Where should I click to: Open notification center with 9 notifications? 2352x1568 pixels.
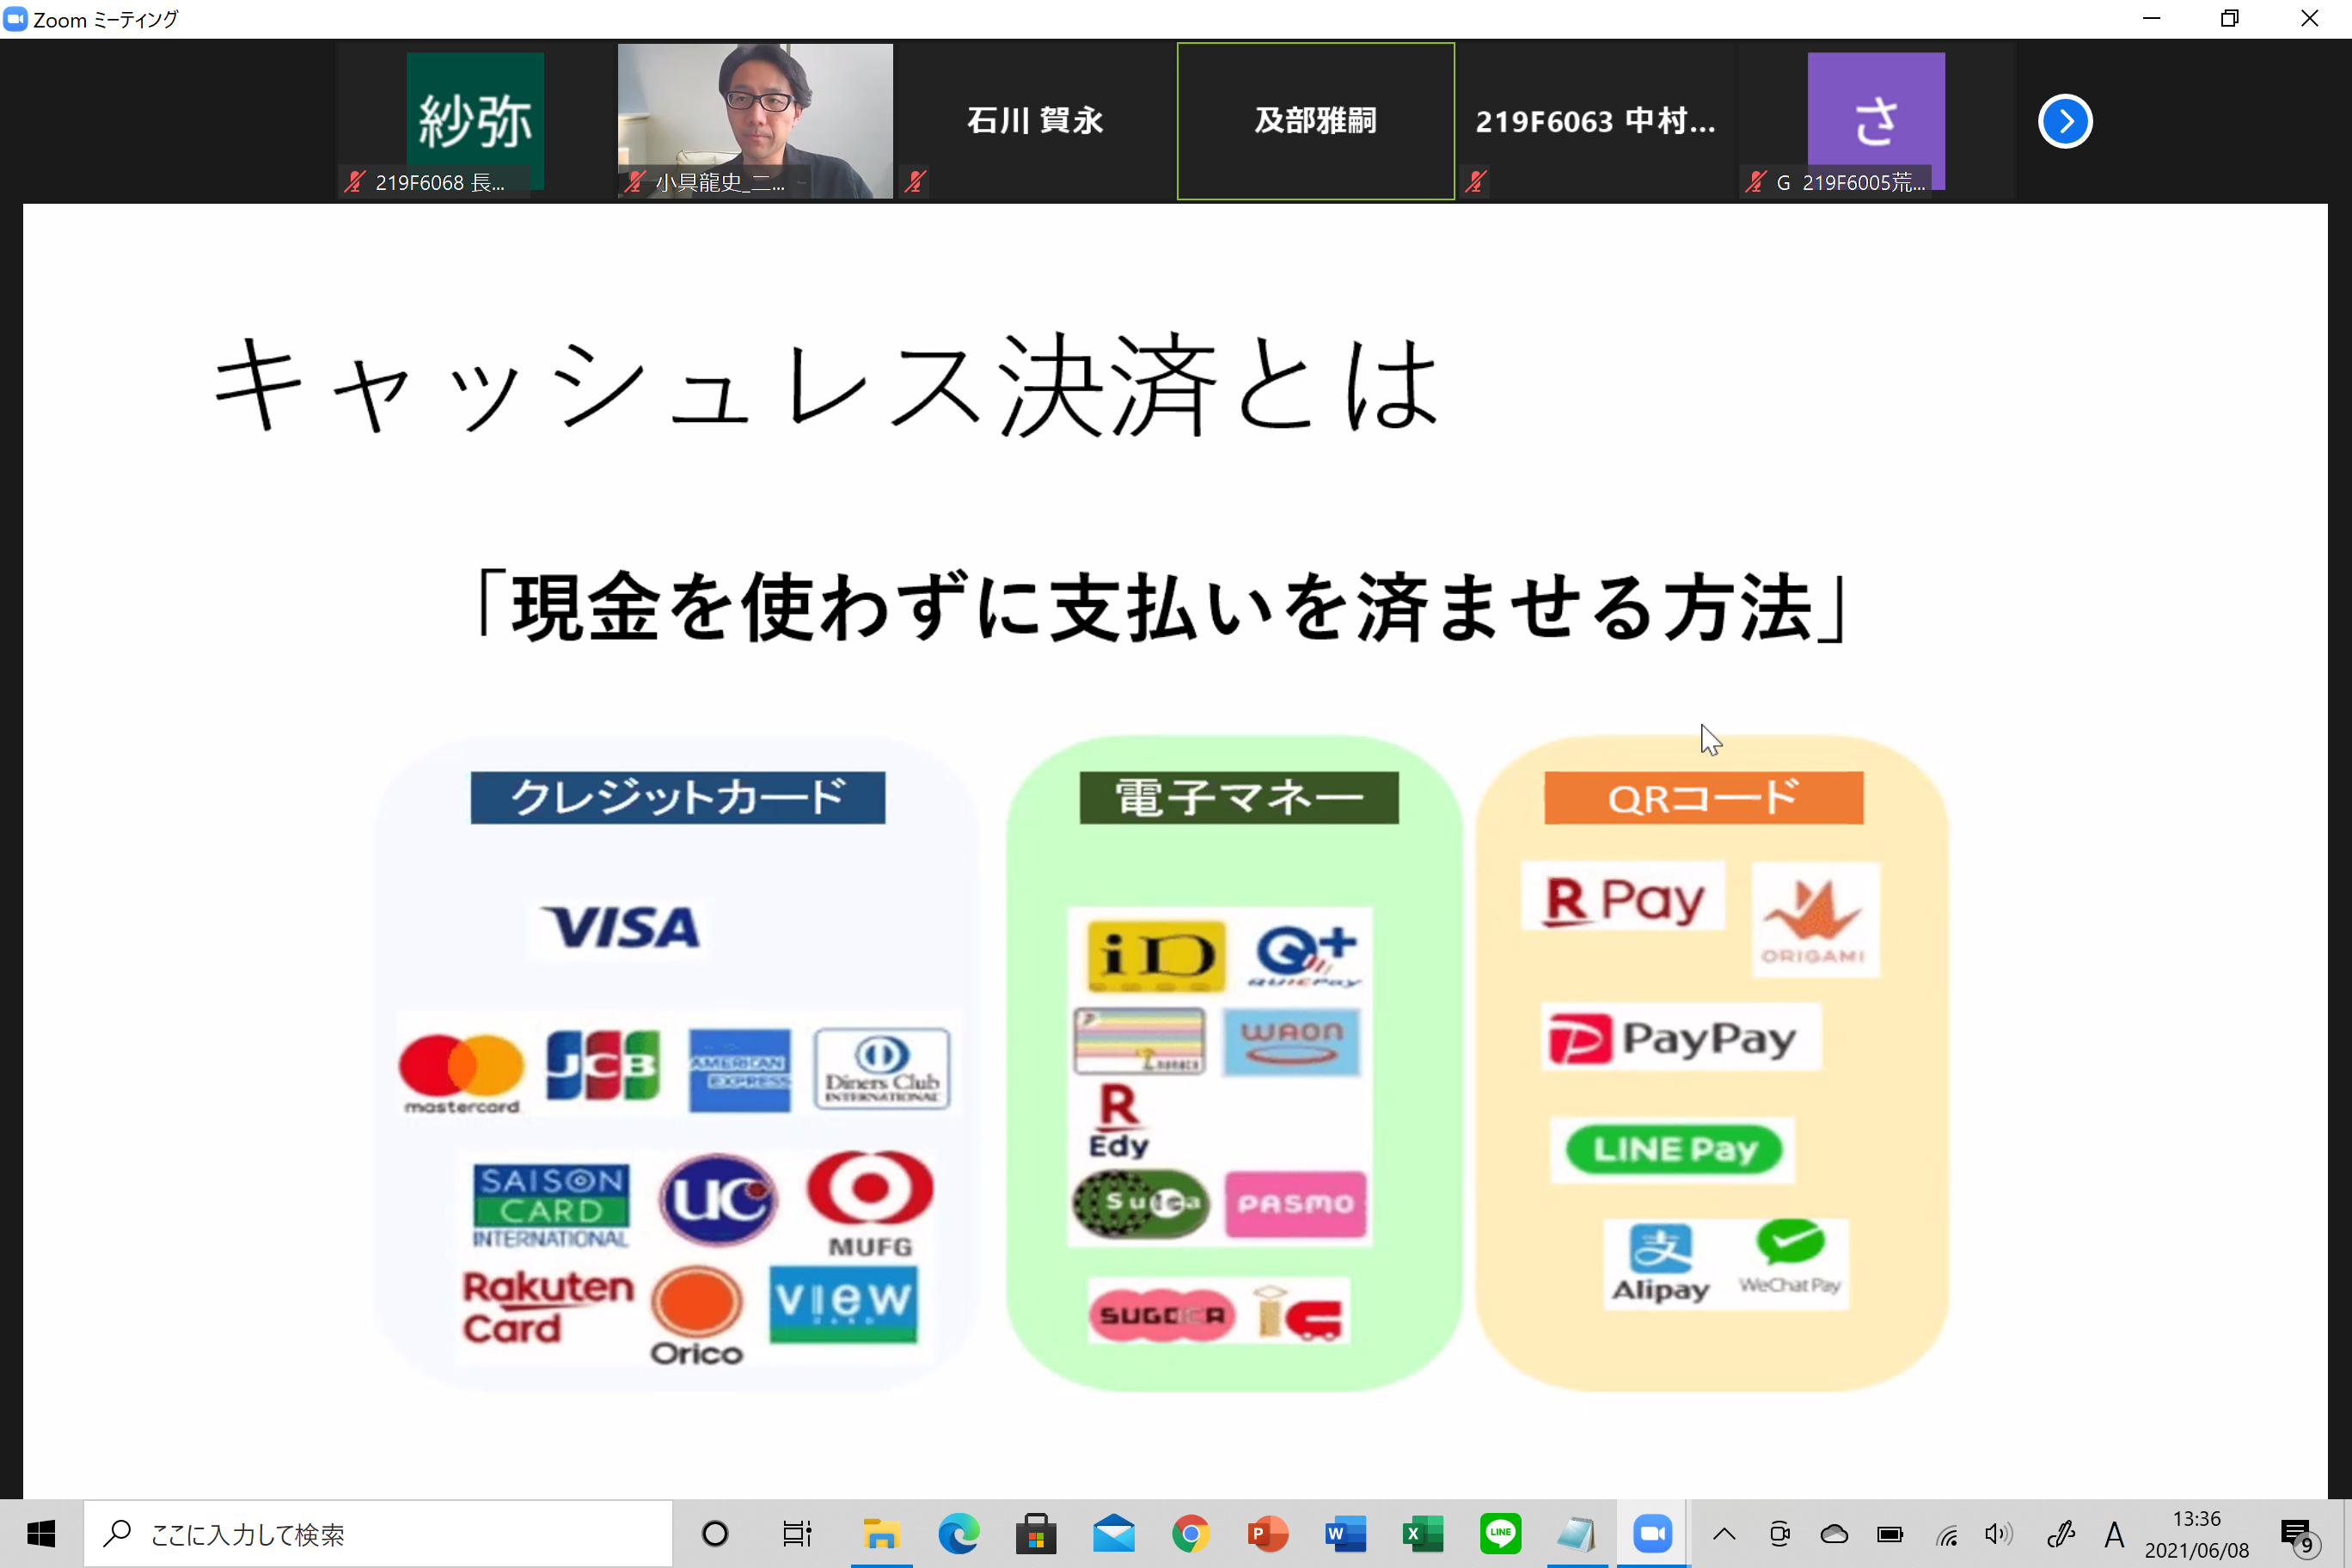point(2300,1535)
